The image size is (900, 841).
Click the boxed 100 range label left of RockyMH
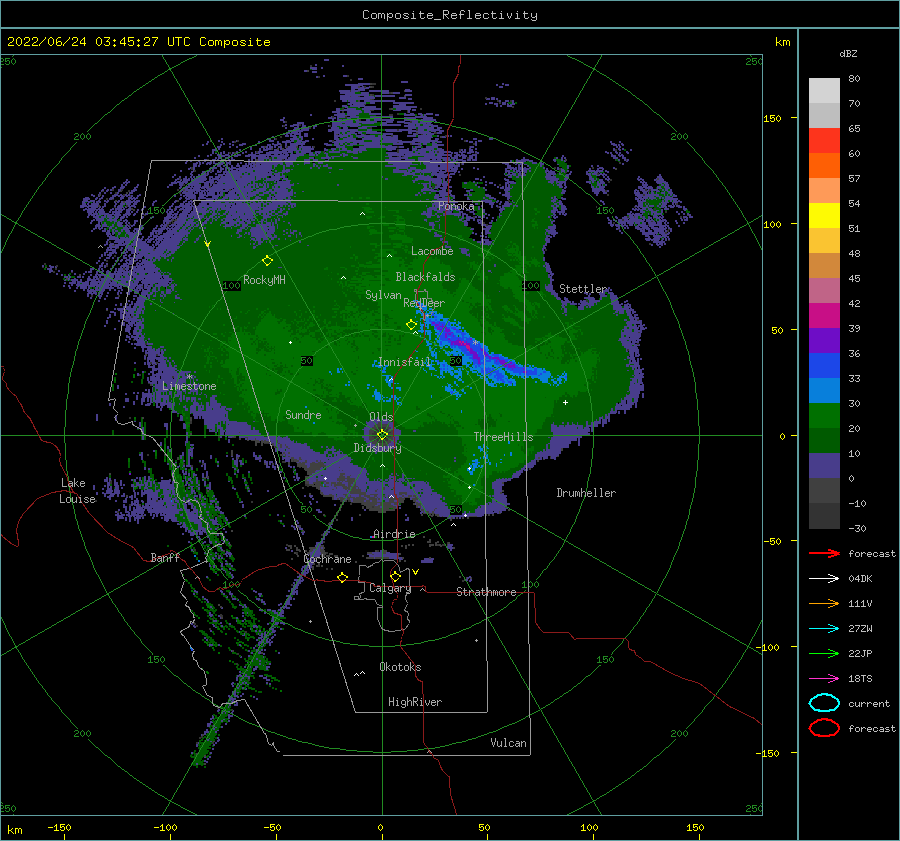pyautogui.click(x=231, y=285)
